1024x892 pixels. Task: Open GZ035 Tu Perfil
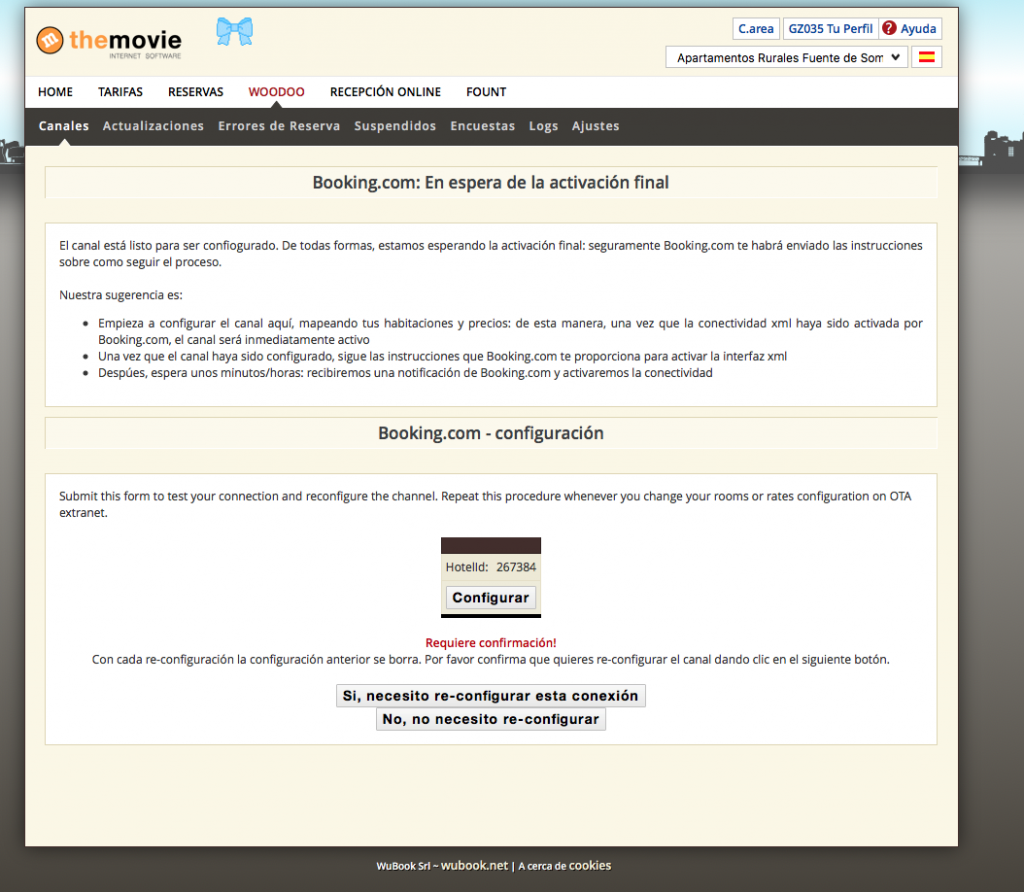tap(830, 29)
